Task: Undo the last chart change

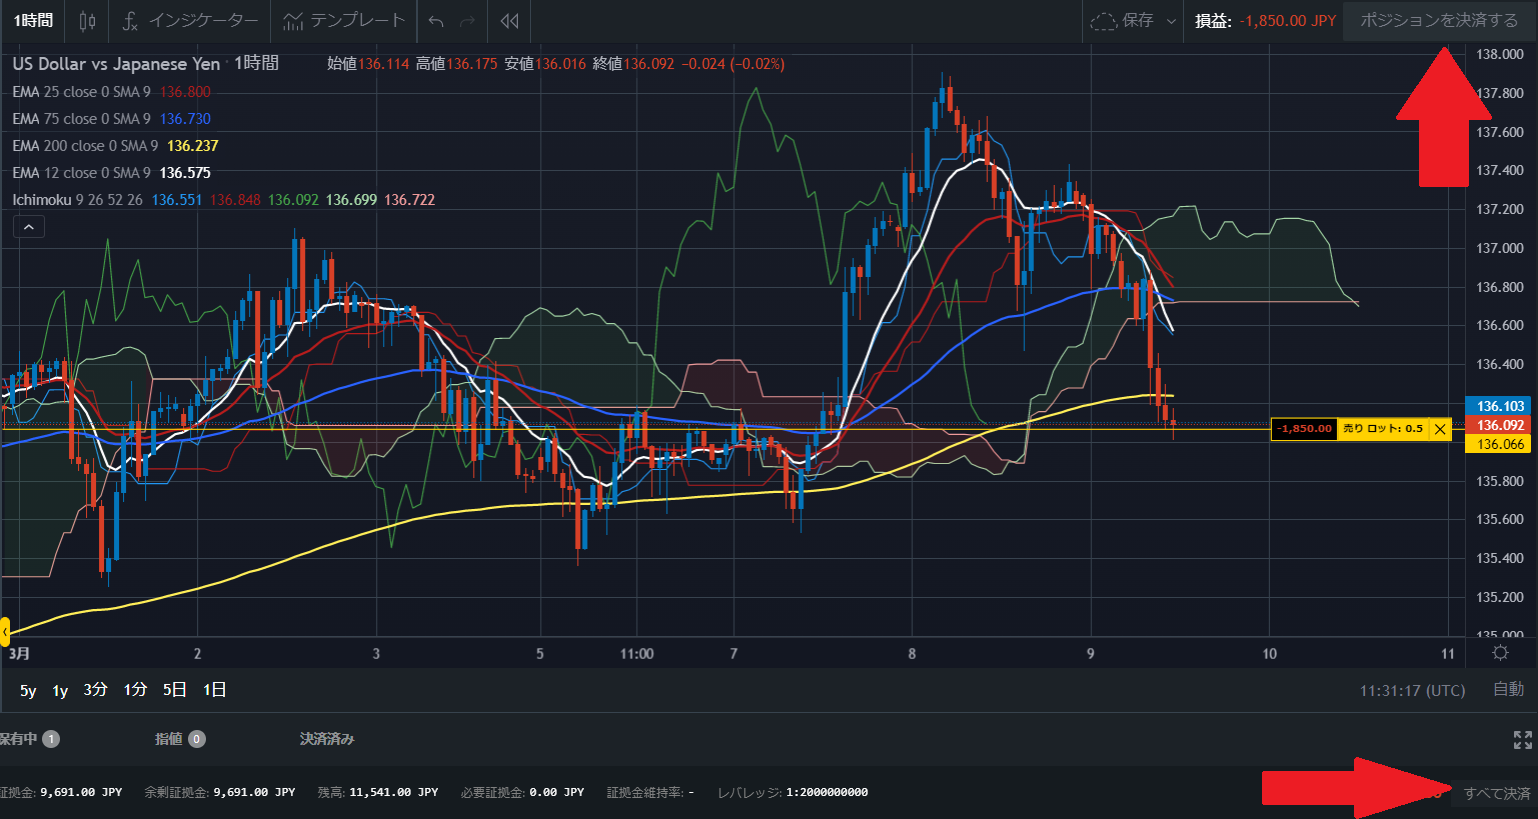Action: 436,21
